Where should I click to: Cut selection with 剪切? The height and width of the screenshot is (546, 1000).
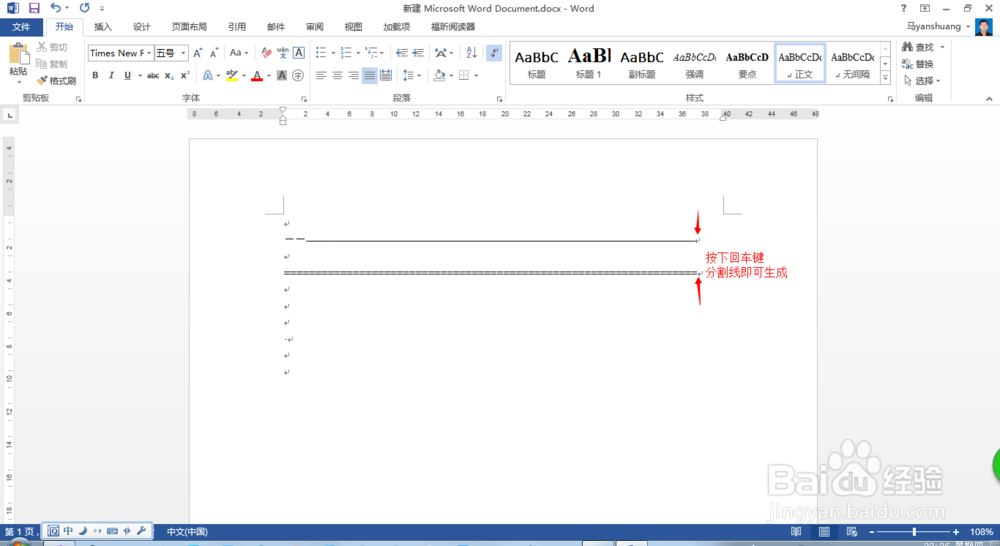click(x=52, y=47)
